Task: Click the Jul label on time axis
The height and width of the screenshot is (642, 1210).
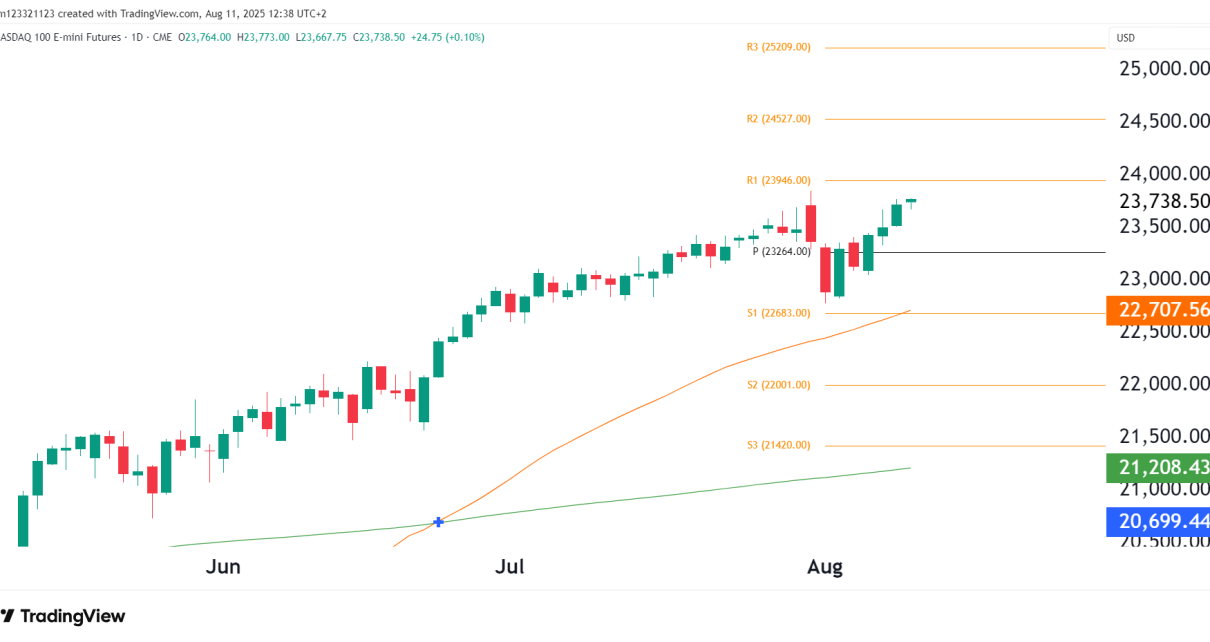Action: (510, 567)
